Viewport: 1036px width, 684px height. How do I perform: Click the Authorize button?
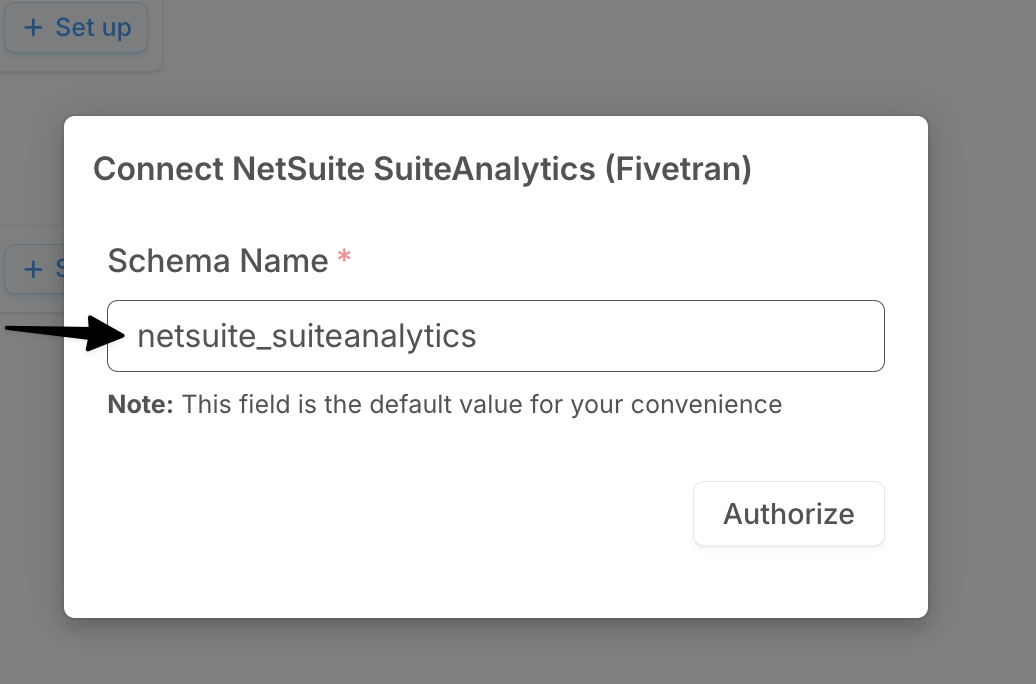tap(788, 513)
